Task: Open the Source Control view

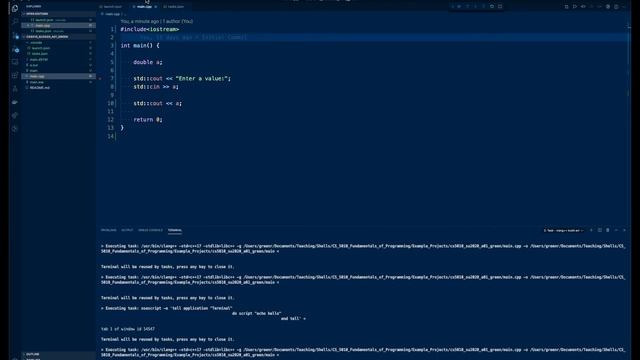Action: click(x=15, y=36)
